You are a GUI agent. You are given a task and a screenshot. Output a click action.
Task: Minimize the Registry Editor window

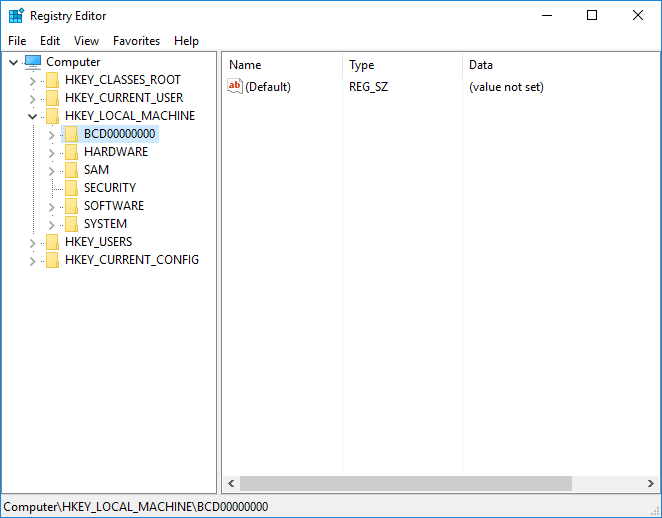tap(547, 16)
